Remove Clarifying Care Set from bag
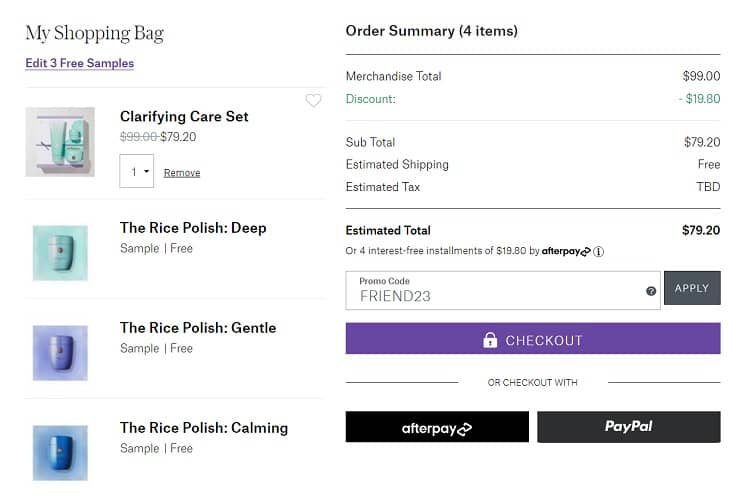The width and height of the screenshot is (745, 500). (x=182, y=173)
